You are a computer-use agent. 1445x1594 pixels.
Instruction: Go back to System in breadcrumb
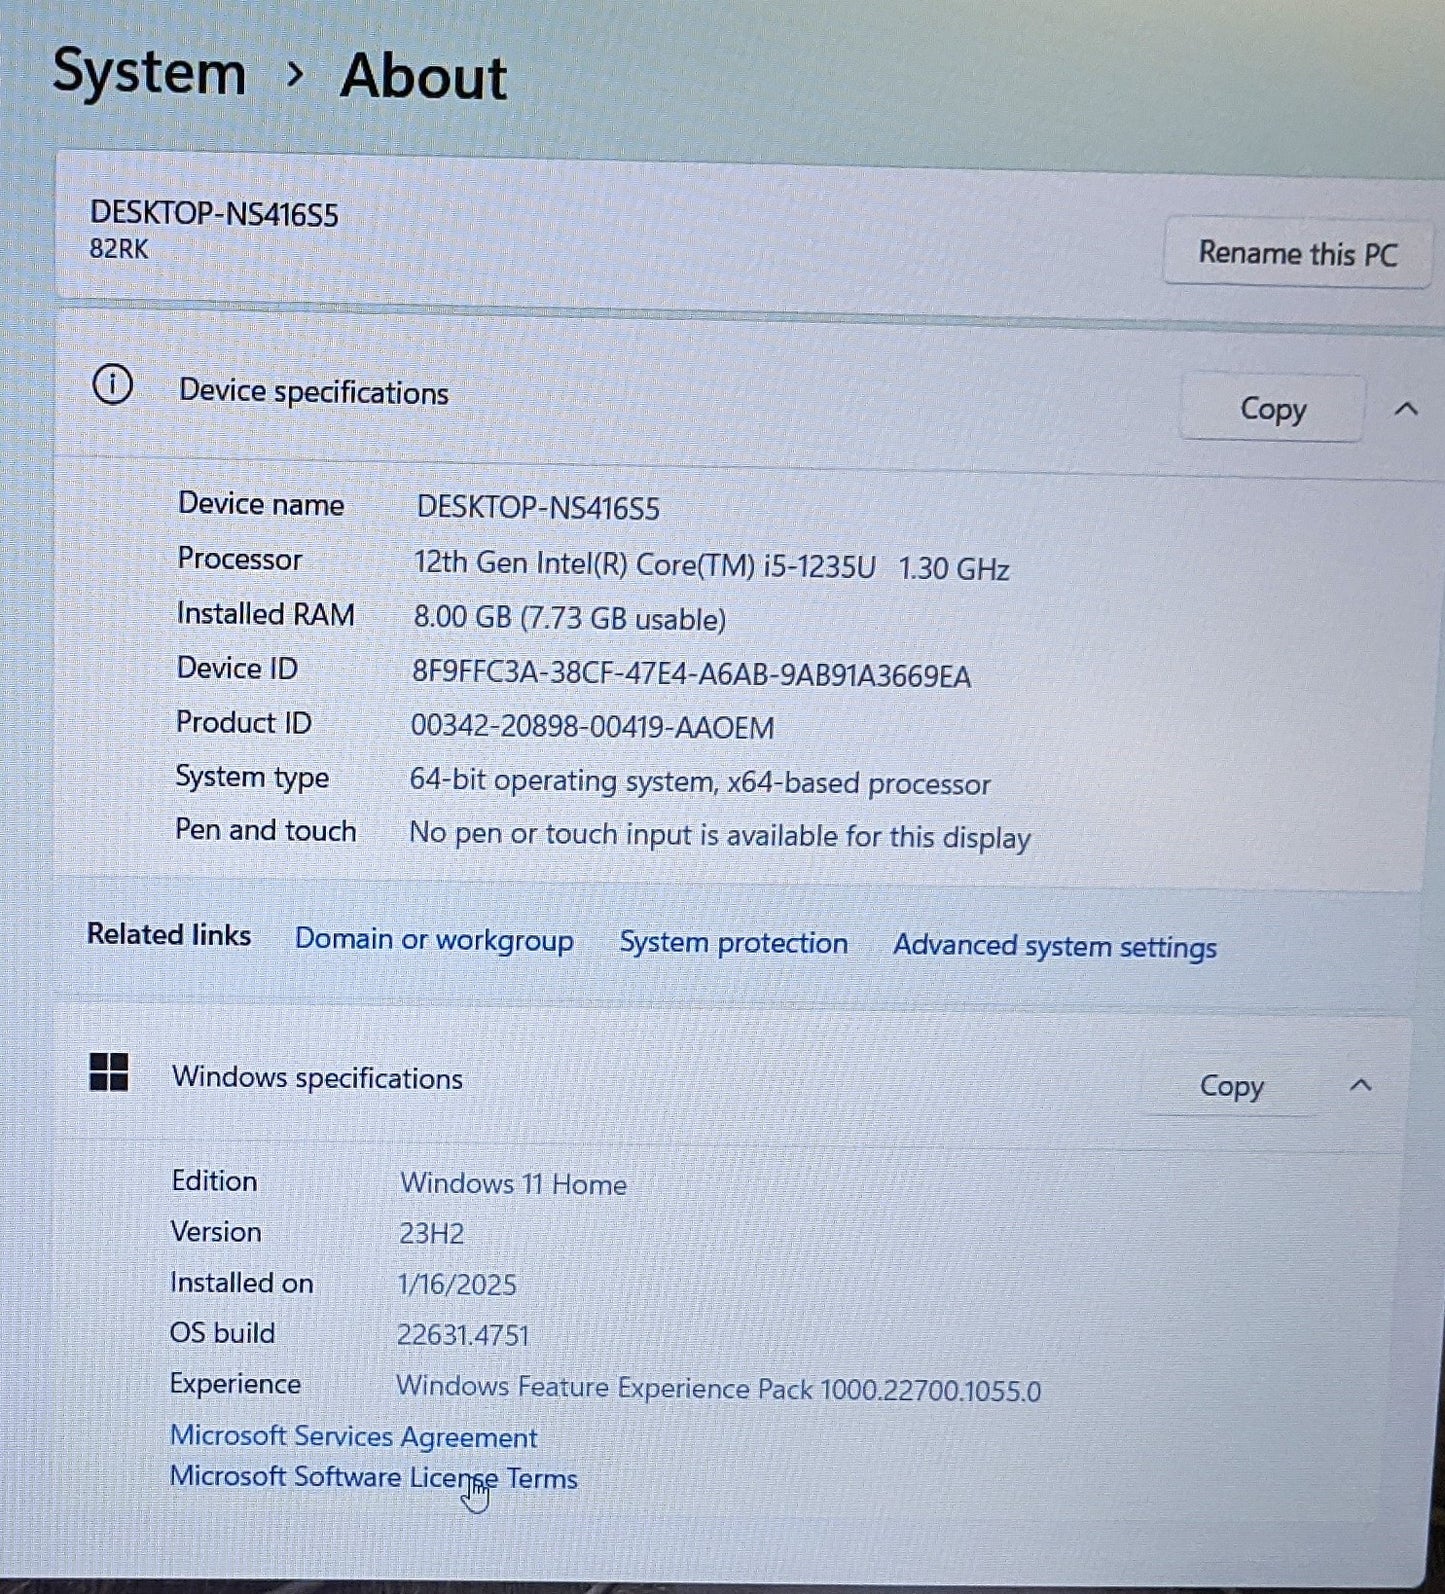tap(149, 73)
